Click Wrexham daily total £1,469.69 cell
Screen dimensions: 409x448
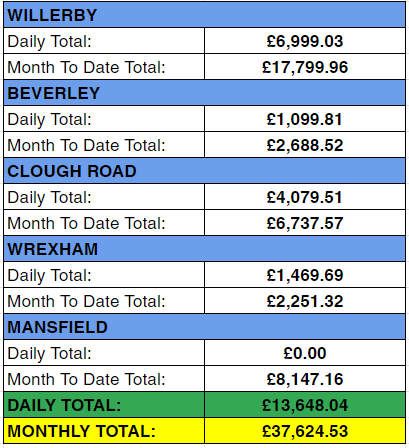click(x=305, y=275)
